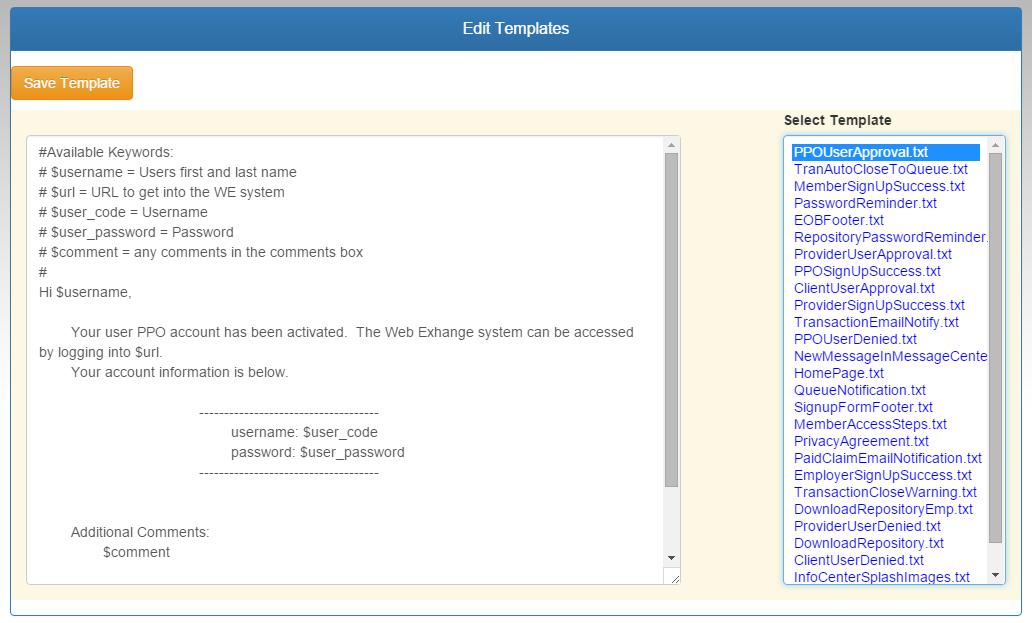The height and width of the screenshot is (623, 1032).
Task: Pick HomePage.txt template
Action: click(838, 373)
